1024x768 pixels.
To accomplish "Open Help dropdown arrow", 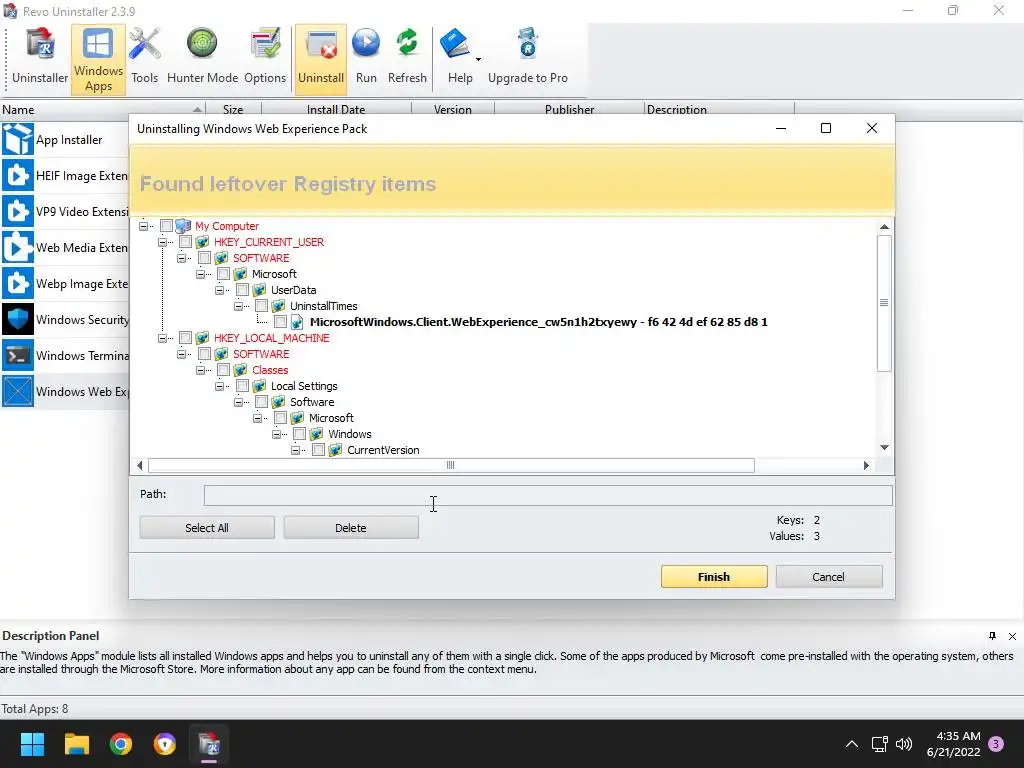I will coord(478,59).
